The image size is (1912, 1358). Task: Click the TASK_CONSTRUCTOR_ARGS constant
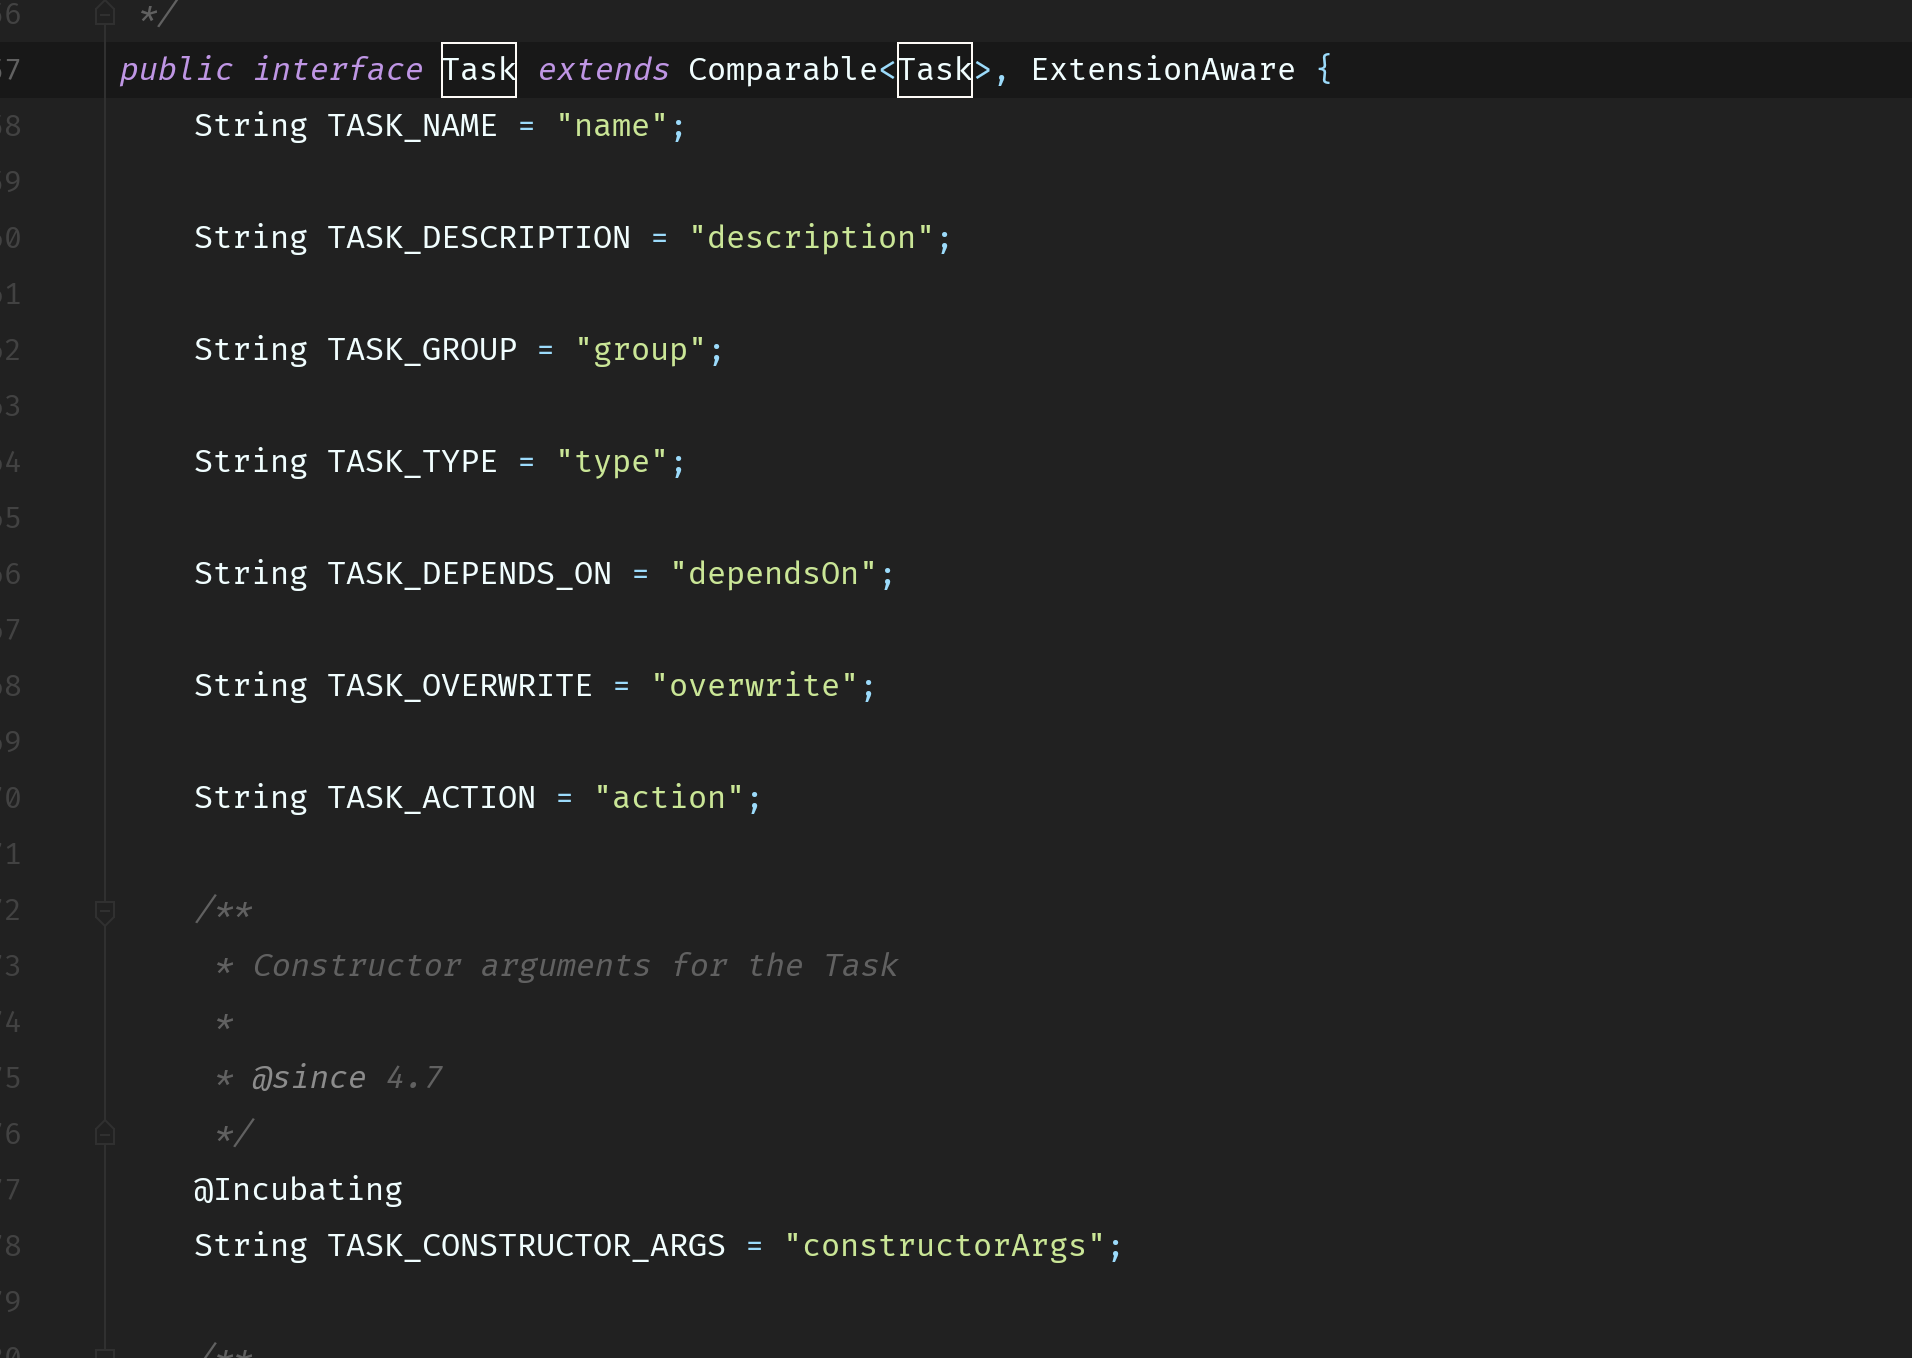[526, 1246]
